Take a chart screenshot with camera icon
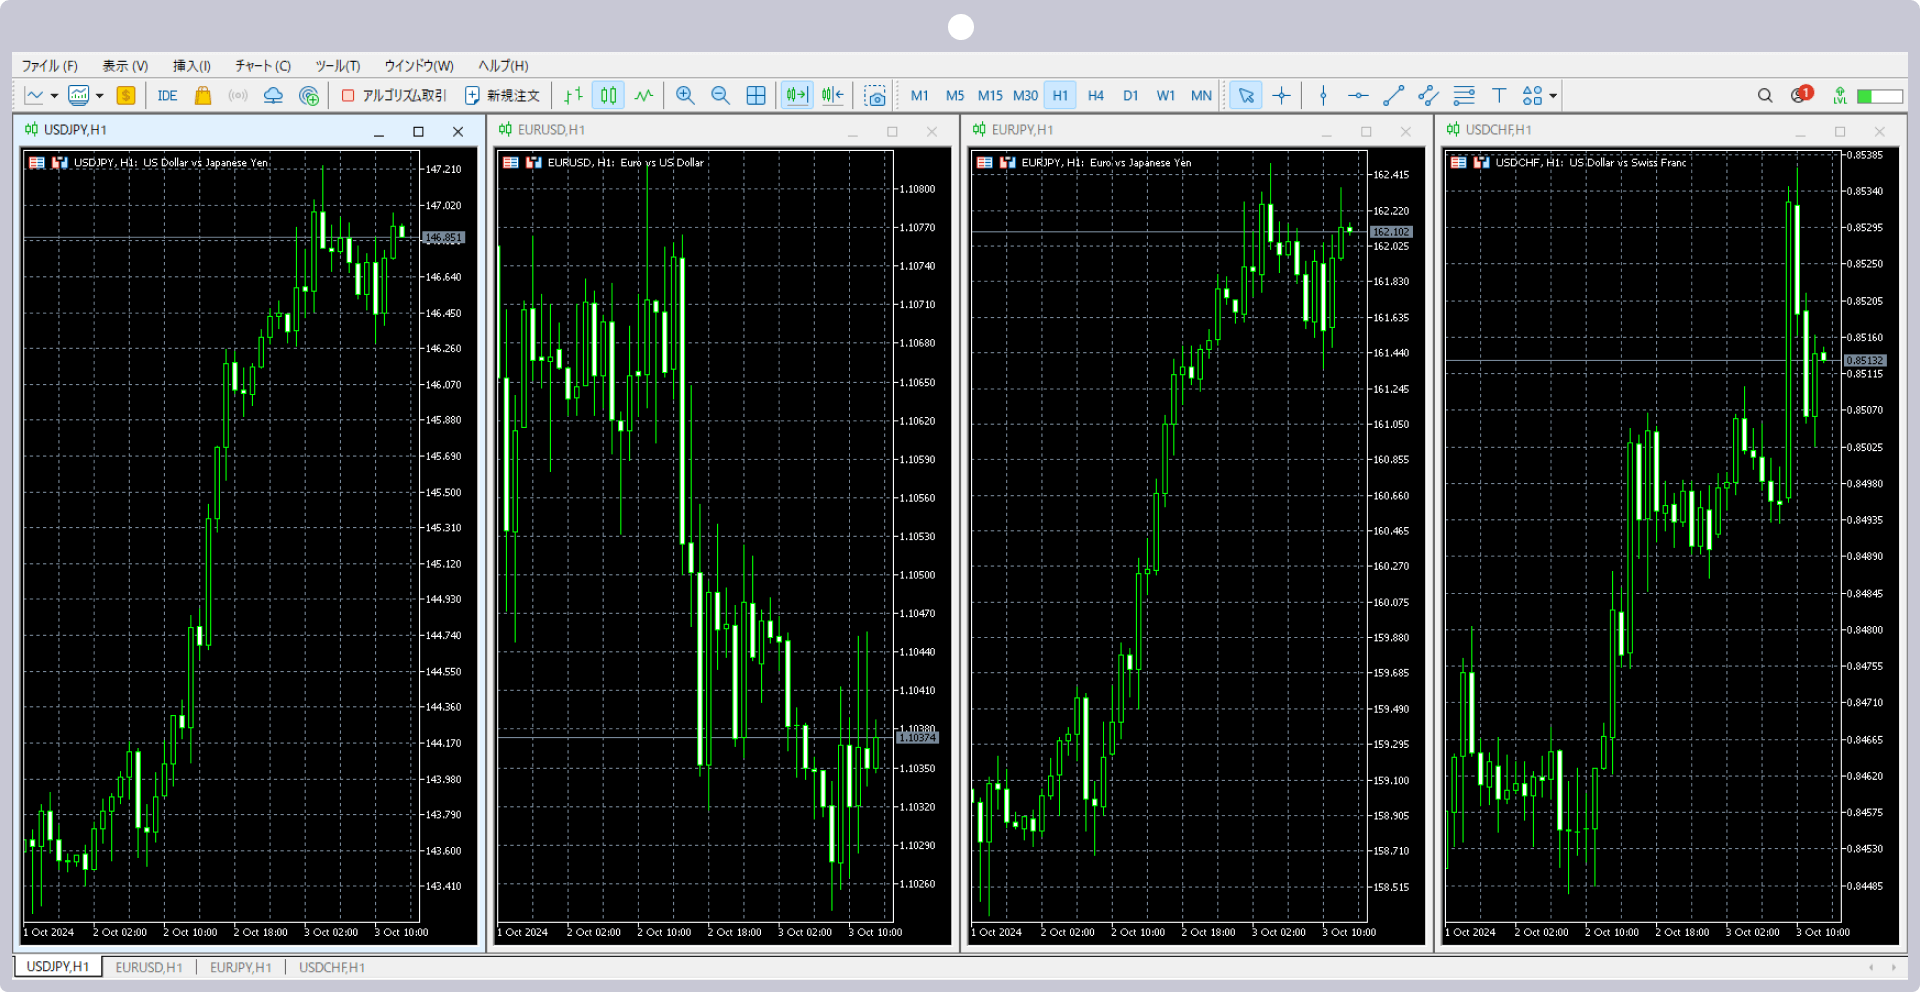This screenshot has width=1920, height=992. pos(875,96)
